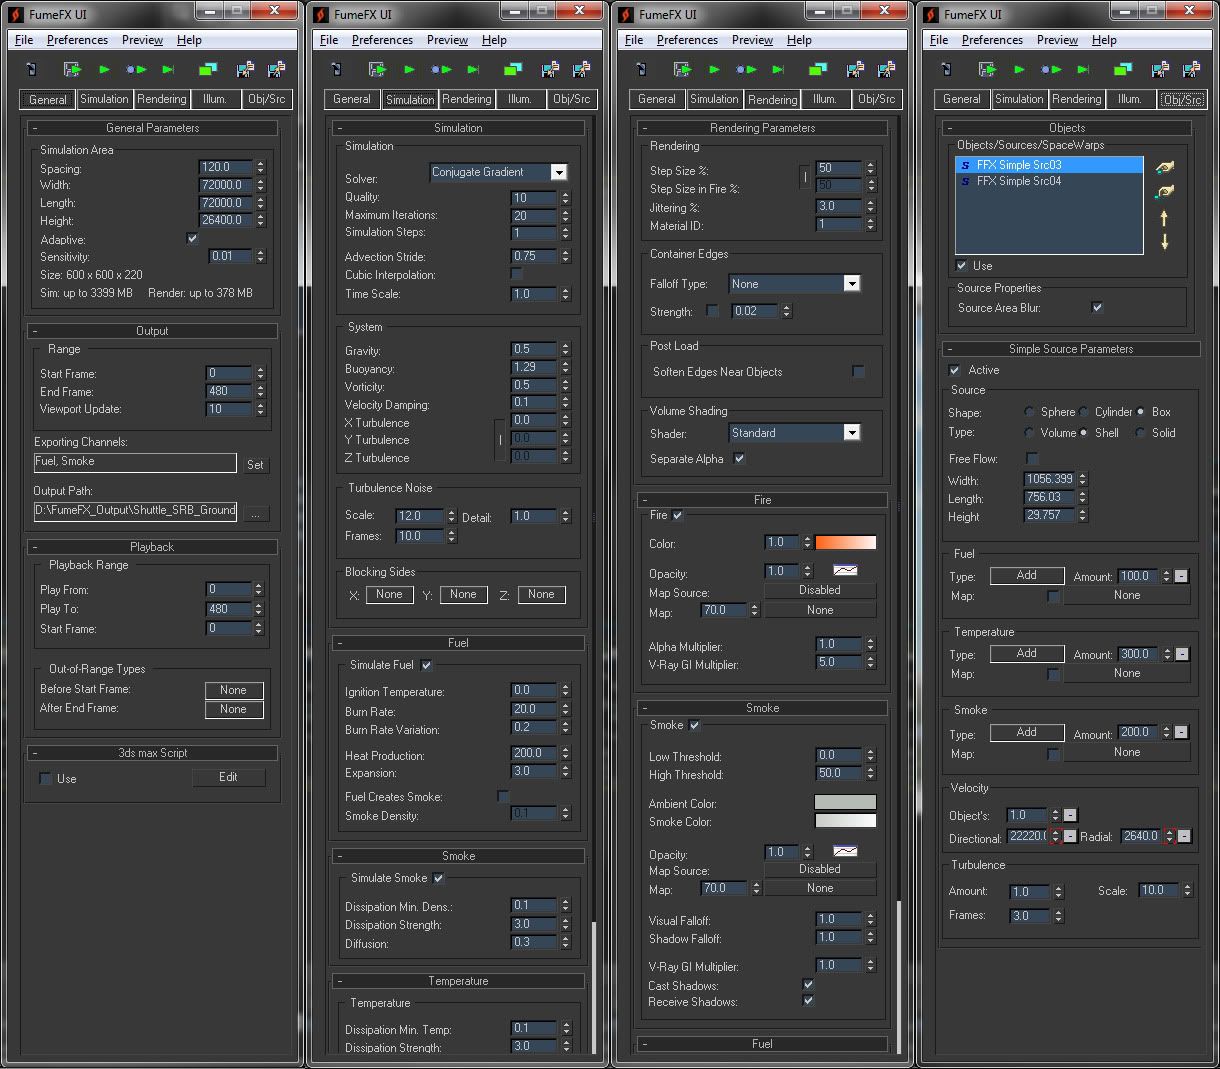Switch to Illum. tab in the leftmost window
The width and height of the screenshot is (1220, 1069).
[215, 99]
